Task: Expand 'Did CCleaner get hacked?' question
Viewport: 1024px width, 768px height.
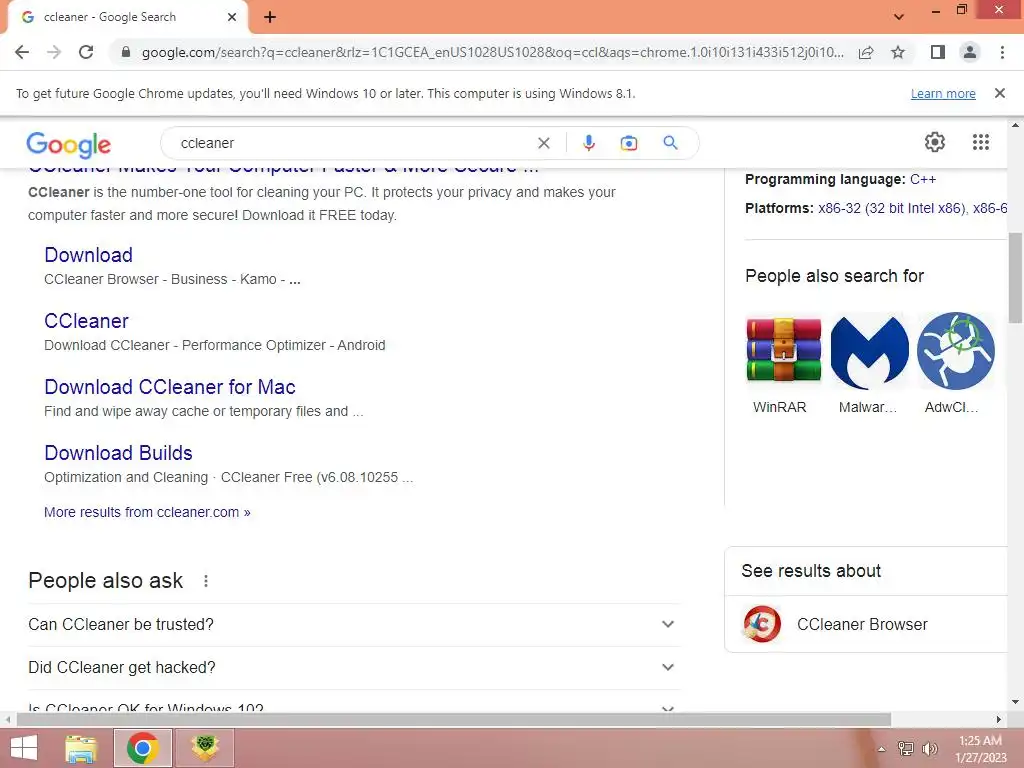Action: tap(354, 667)
